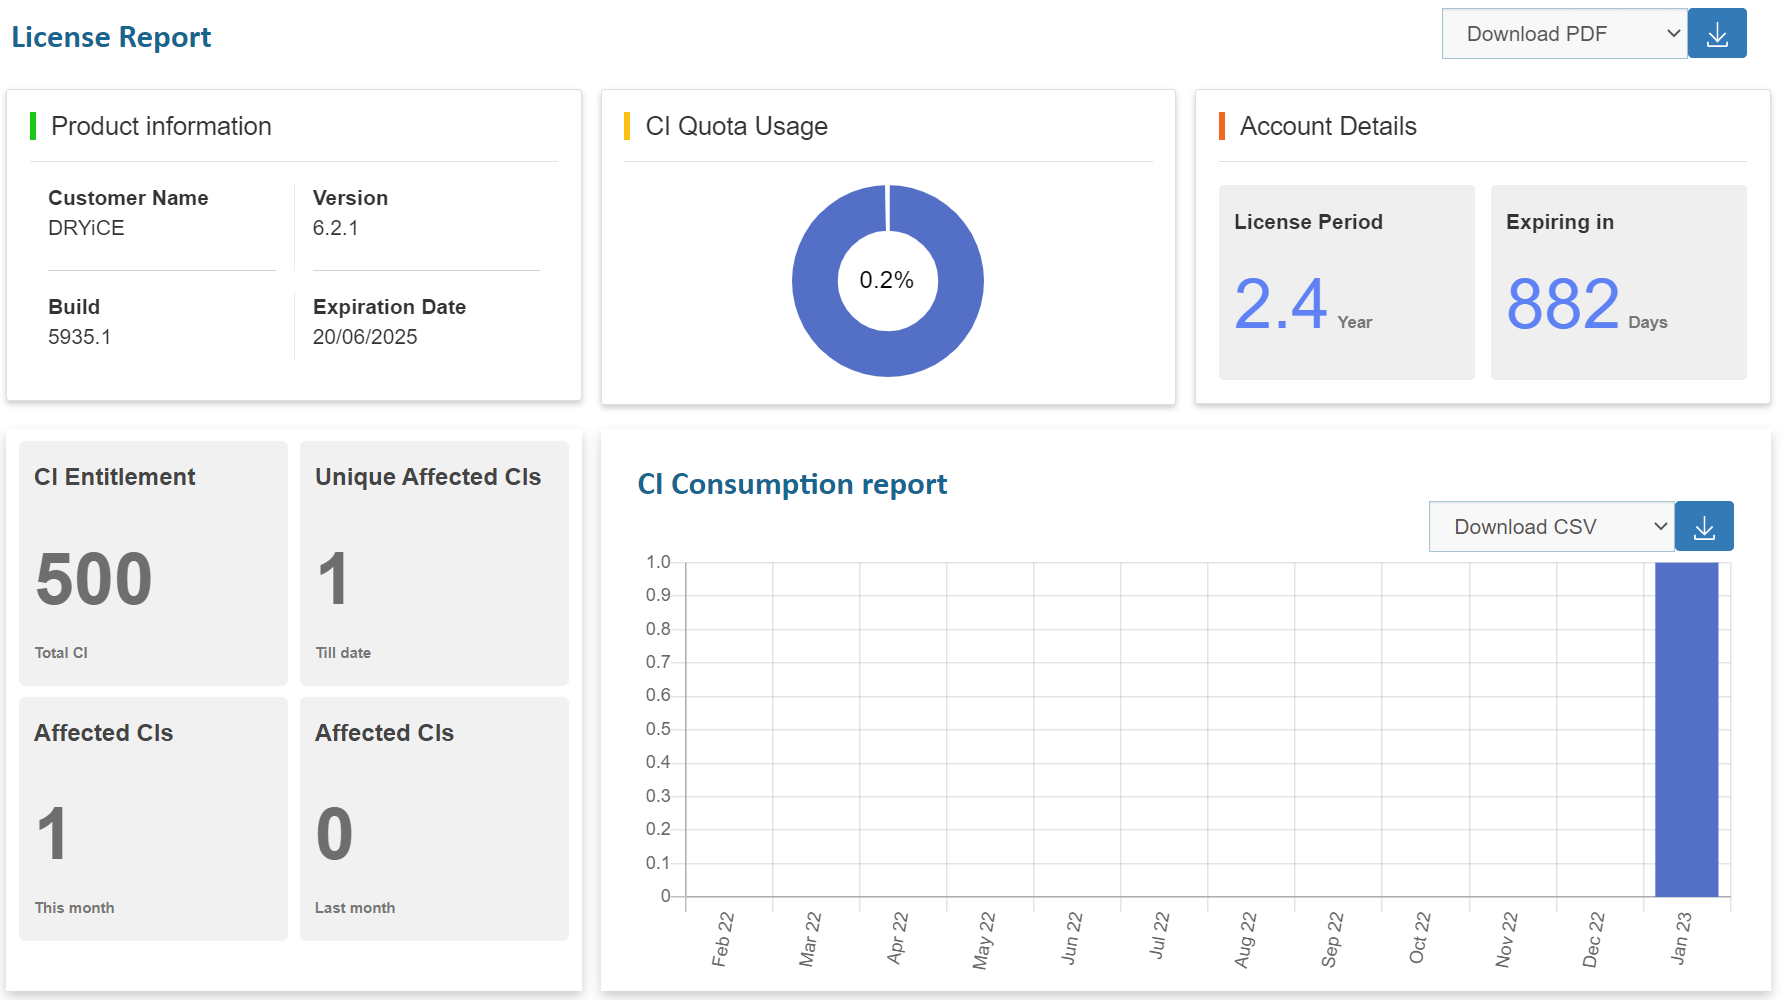This screenshot has height=1000, width=1792.
Task: Click the 0.2% label in the donut
Action: click(x=887, y=280)
